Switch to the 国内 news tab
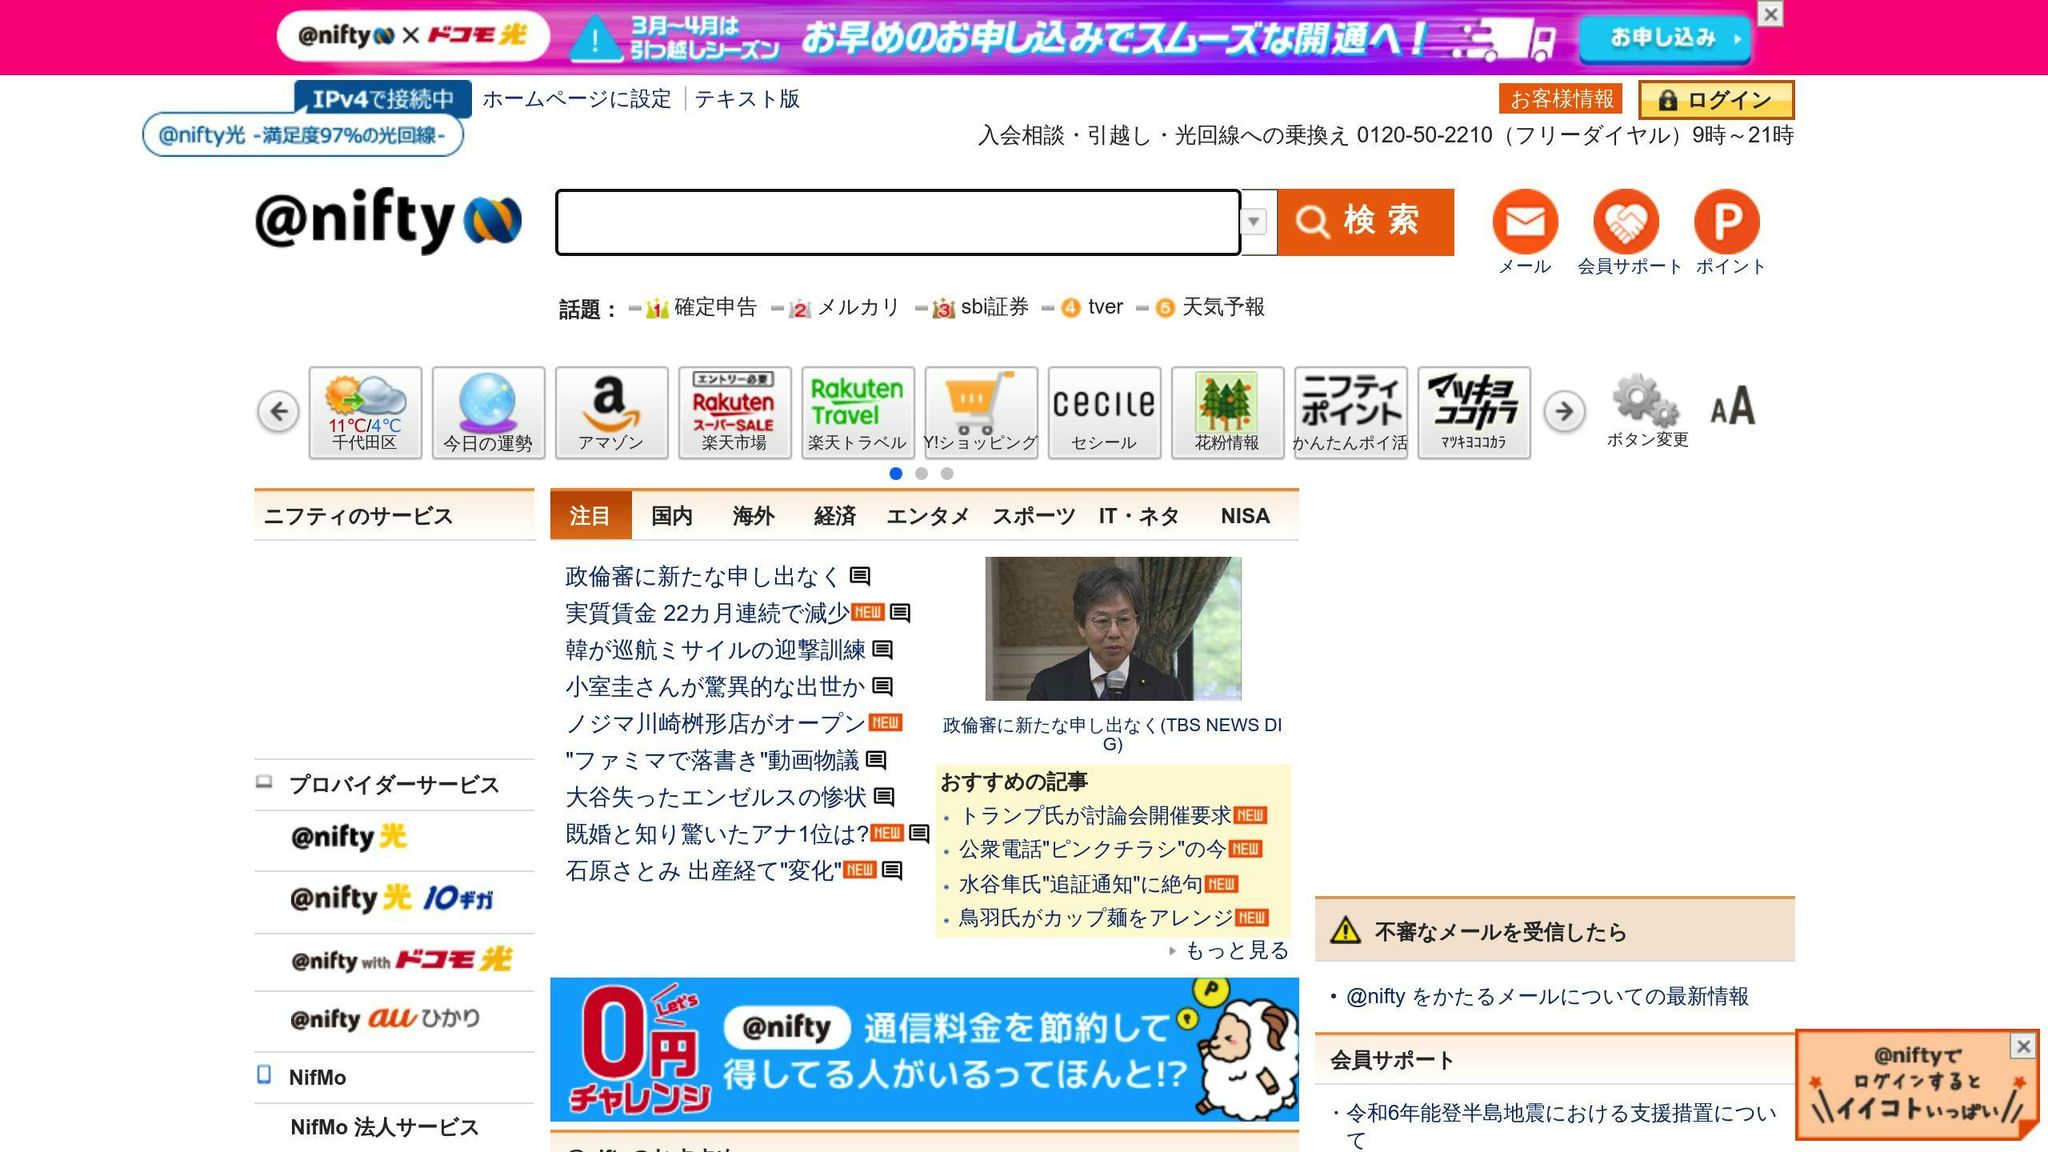This screenshot has width=2048, height=1152. click(x=671, y=516)
